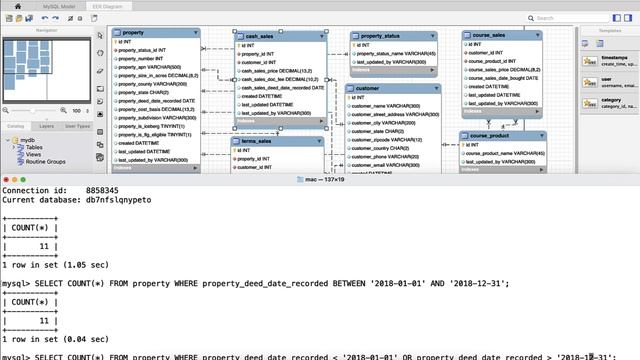Screen dimensions: 640x360
Task: Click the new model file icon
Action: tap(9, 18)
